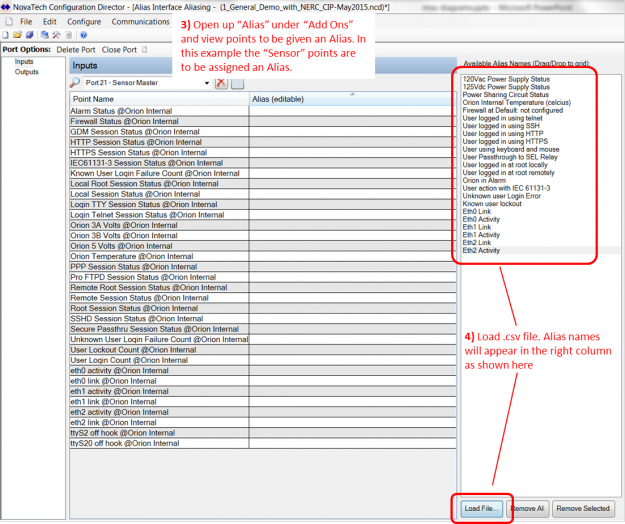Select 'Orion 5 Volts @Orion Internal' row

pyautogui.click(x=159, y=246)
